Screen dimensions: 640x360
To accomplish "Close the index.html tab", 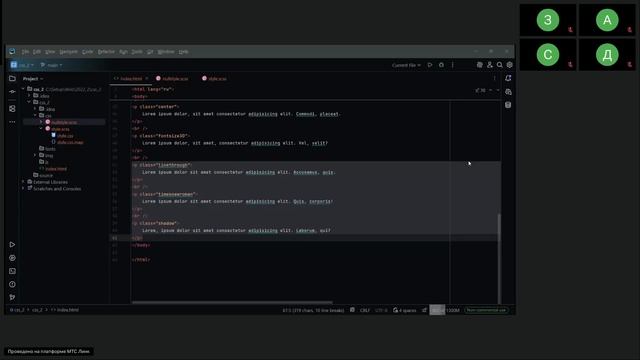I will point(147,78).
